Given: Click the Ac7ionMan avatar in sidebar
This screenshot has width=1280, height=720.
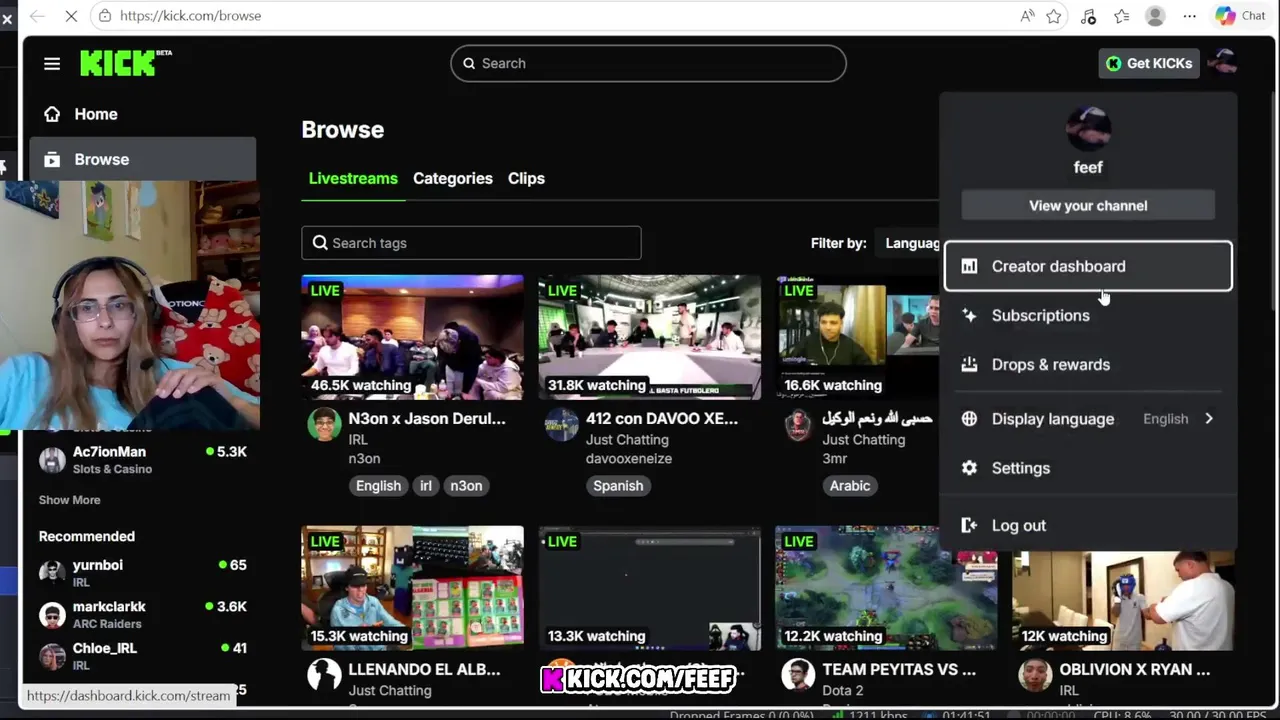Looking at the screenshot, I should [x=52, y=460].
